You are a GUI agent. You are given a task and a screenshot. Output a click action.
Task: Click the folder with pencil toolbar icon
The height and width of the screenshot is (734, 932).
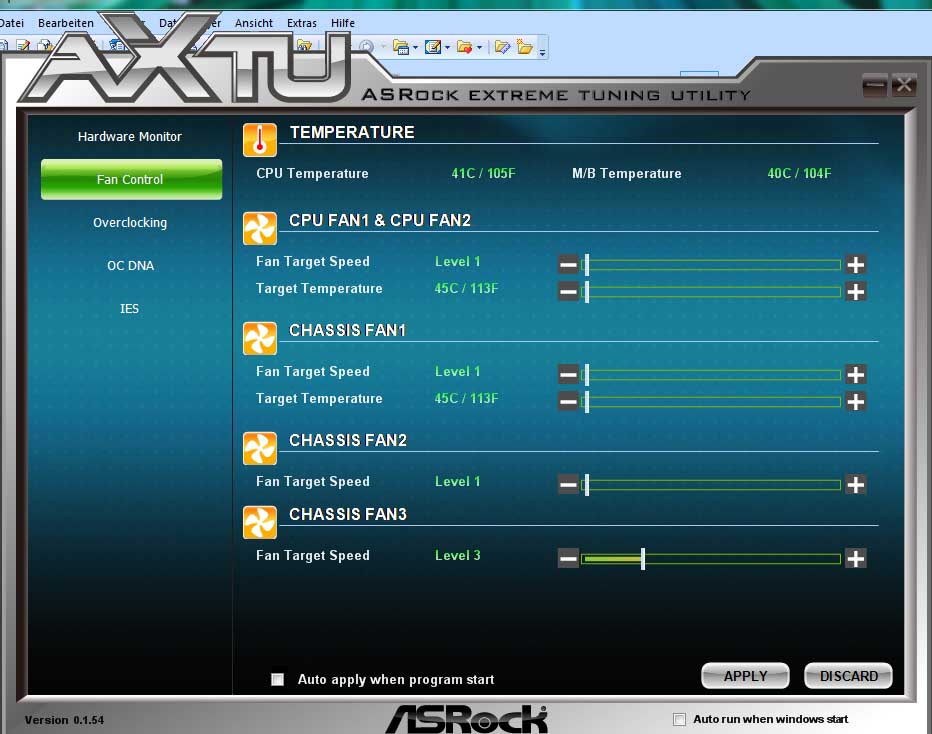502,47
